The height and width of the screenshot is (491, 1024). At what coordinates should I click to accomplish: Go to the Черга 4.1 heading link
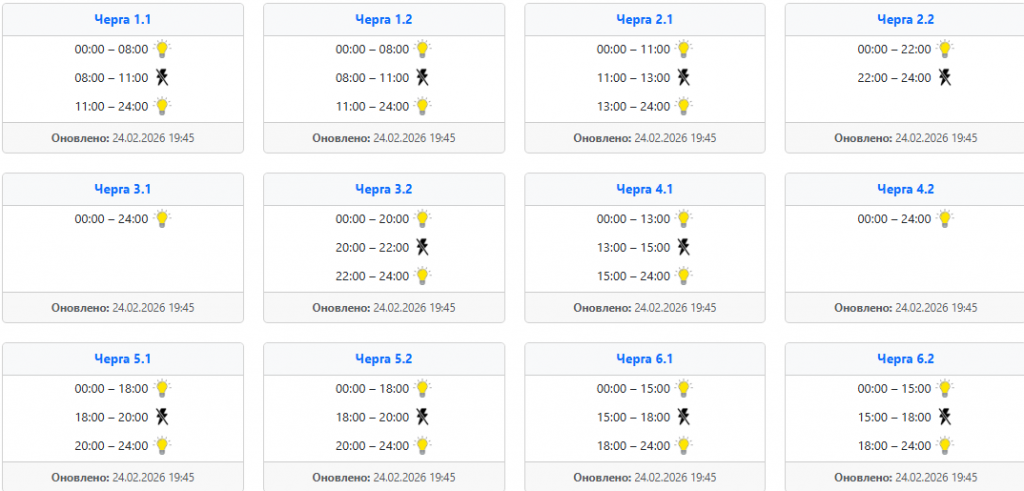pyautogui.click(x=644, y=189)
